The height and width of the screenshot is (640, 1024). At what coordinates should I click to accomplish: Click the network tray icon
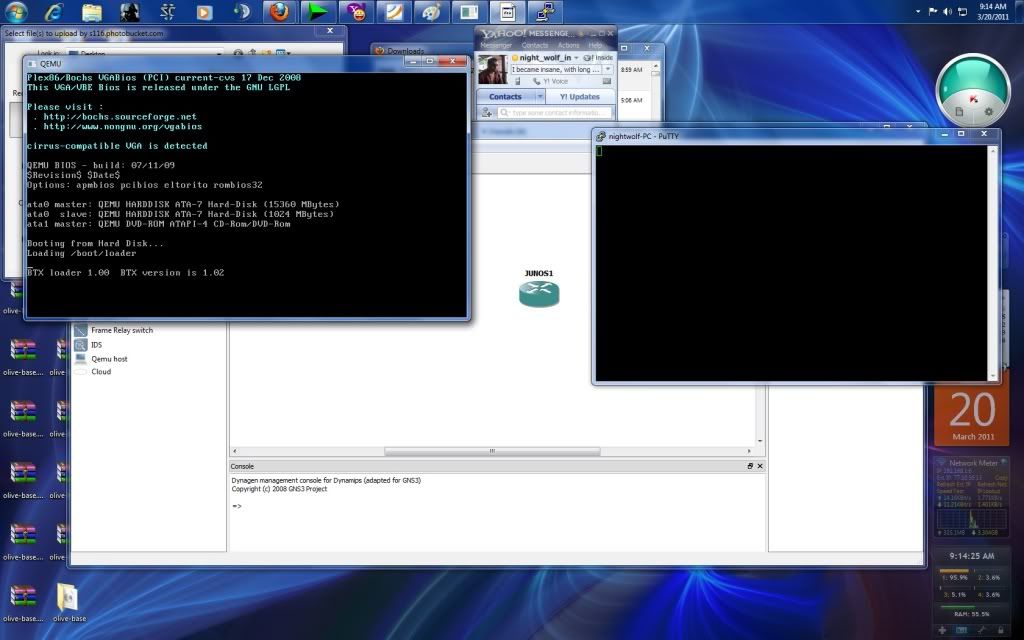pyautogui.click(x=962, y=12)
